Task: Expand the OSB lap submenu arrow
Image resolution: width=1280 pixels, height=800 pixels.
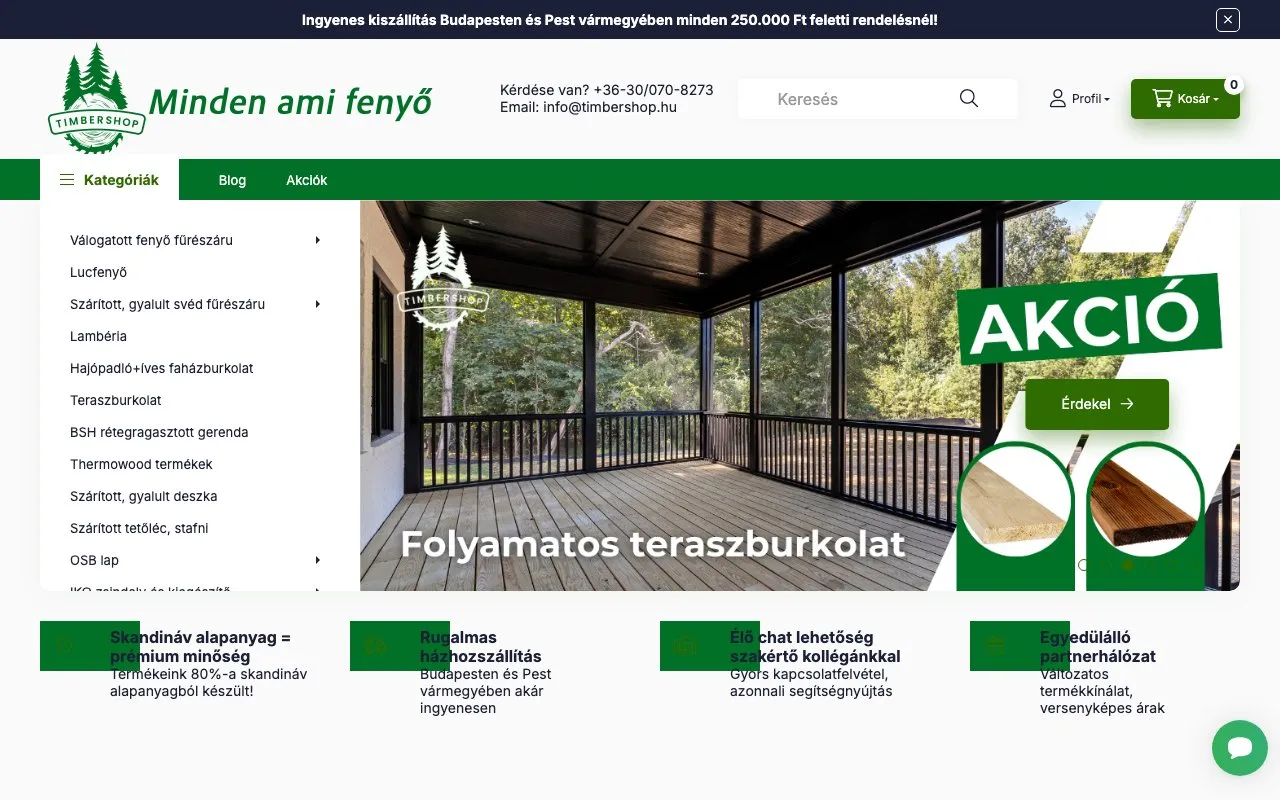Action: 318,560
